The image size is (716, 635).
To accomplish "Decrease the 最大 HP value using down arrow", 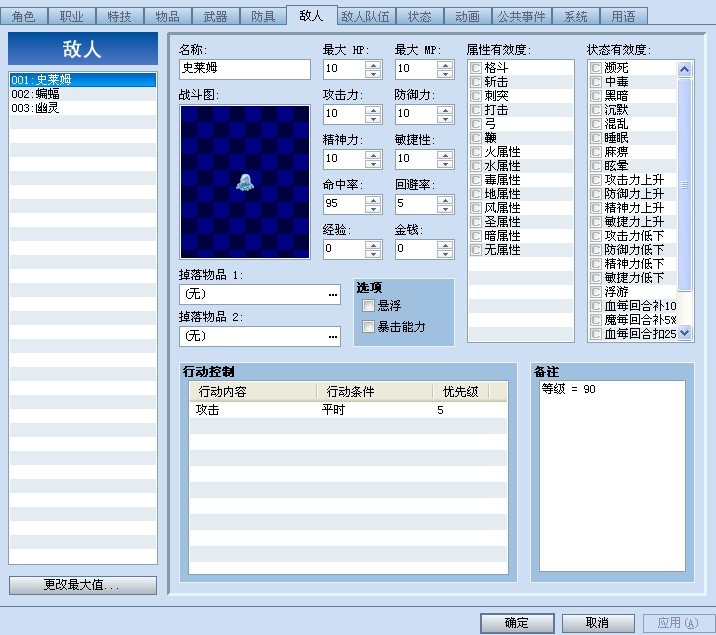I will click(x=373, y=73).
